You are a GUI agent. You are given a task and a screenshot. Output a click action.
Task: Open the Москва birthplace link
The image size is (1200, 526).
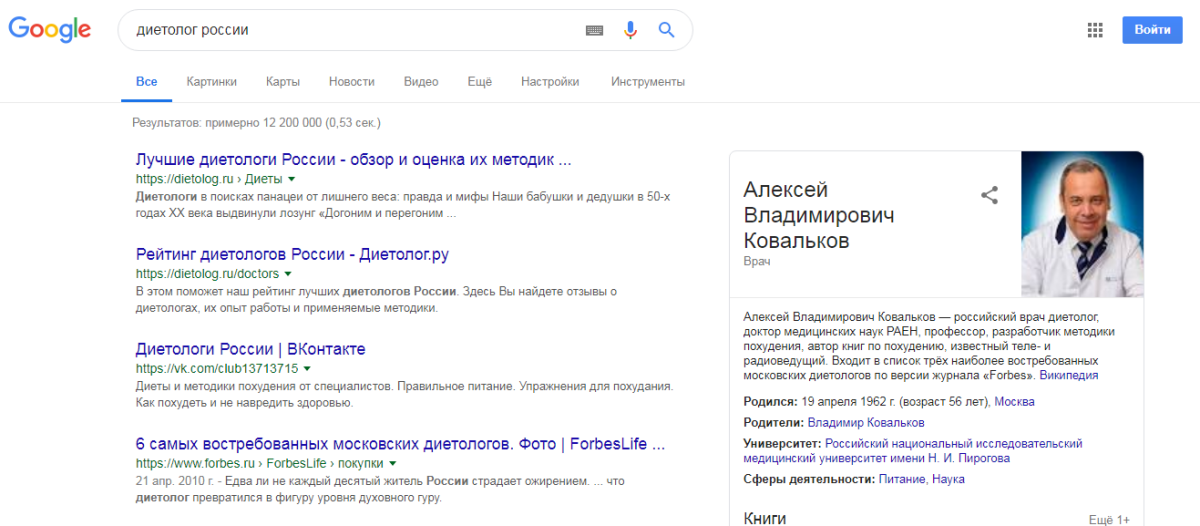1014,401
